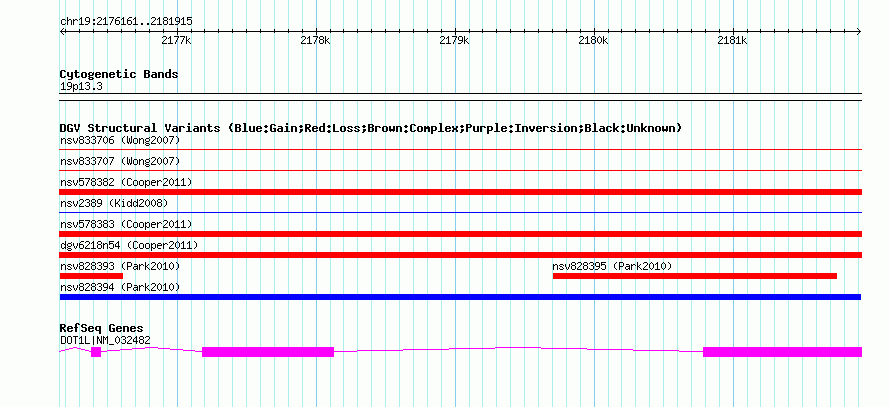Select the nsv828395 (Park2010) label
Viewport: 890px width, 407px height.
point(612,266)
